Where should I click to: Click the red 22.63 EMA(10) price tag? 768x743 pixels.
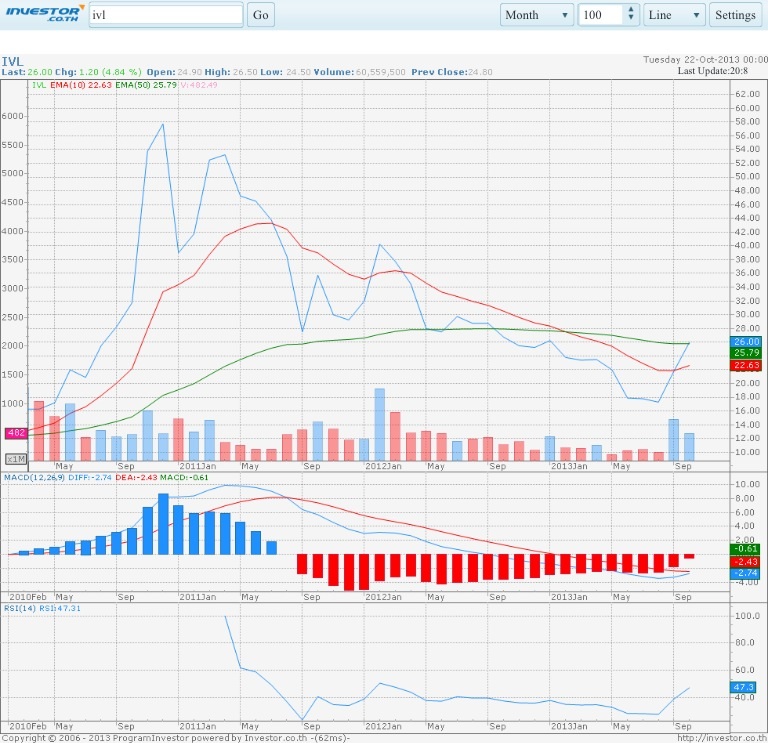click(x=747, y=365)
